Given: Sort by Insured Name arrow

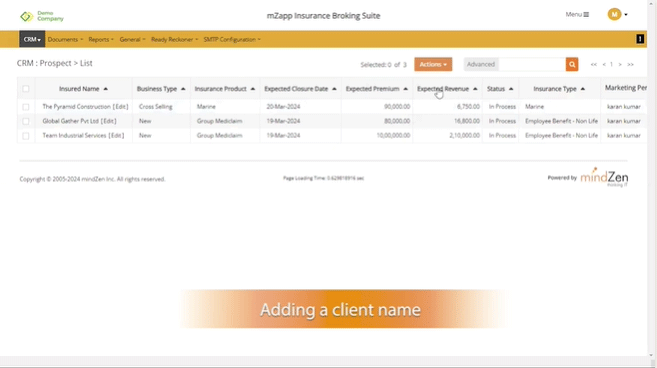Looking at the screenshot, I should 106,89.
